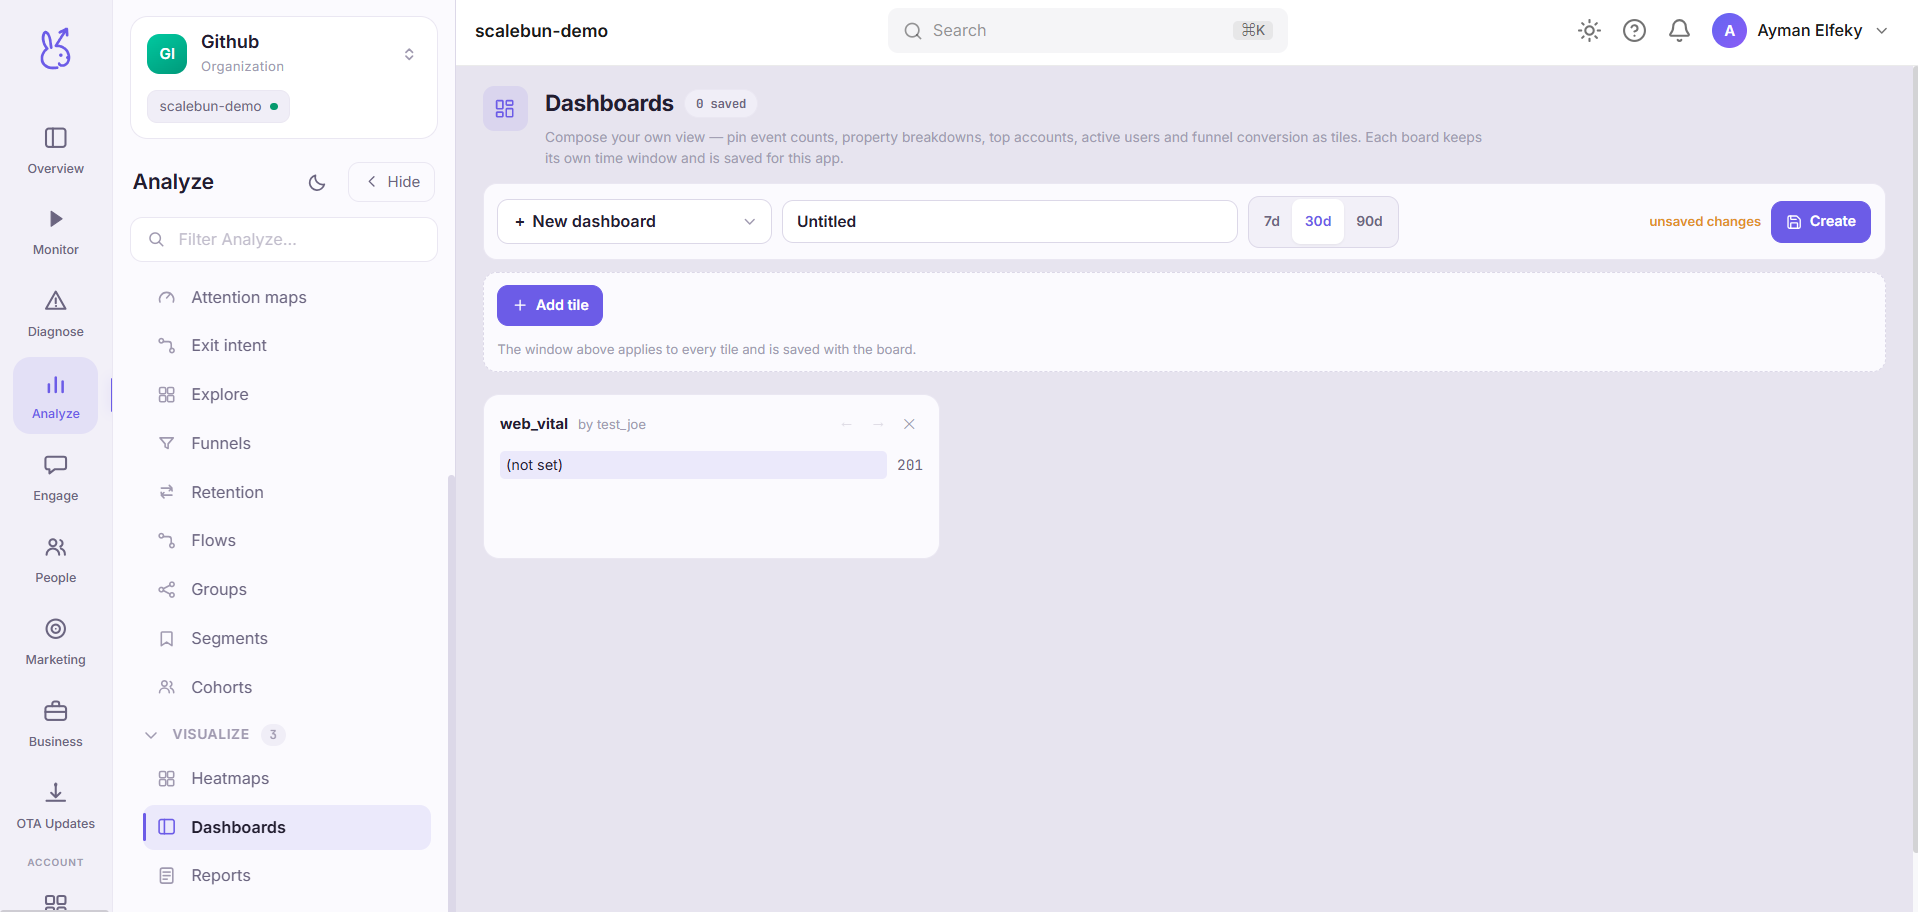This screenshot has width=1918, height=912.
Task: Open Groups
Action: tap(287, 590)
